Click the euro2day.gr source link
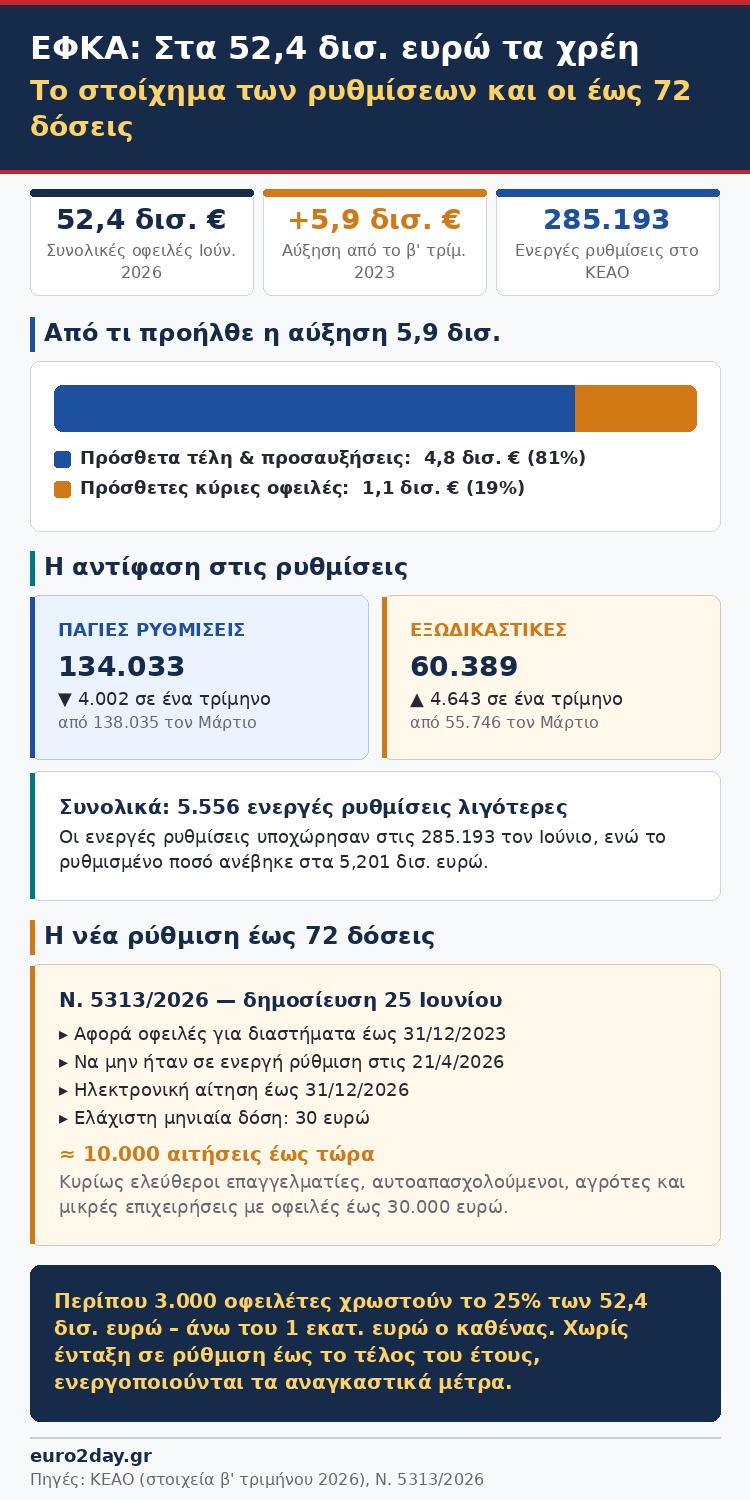This screenshot has width=750, height=1500. 91,1456
